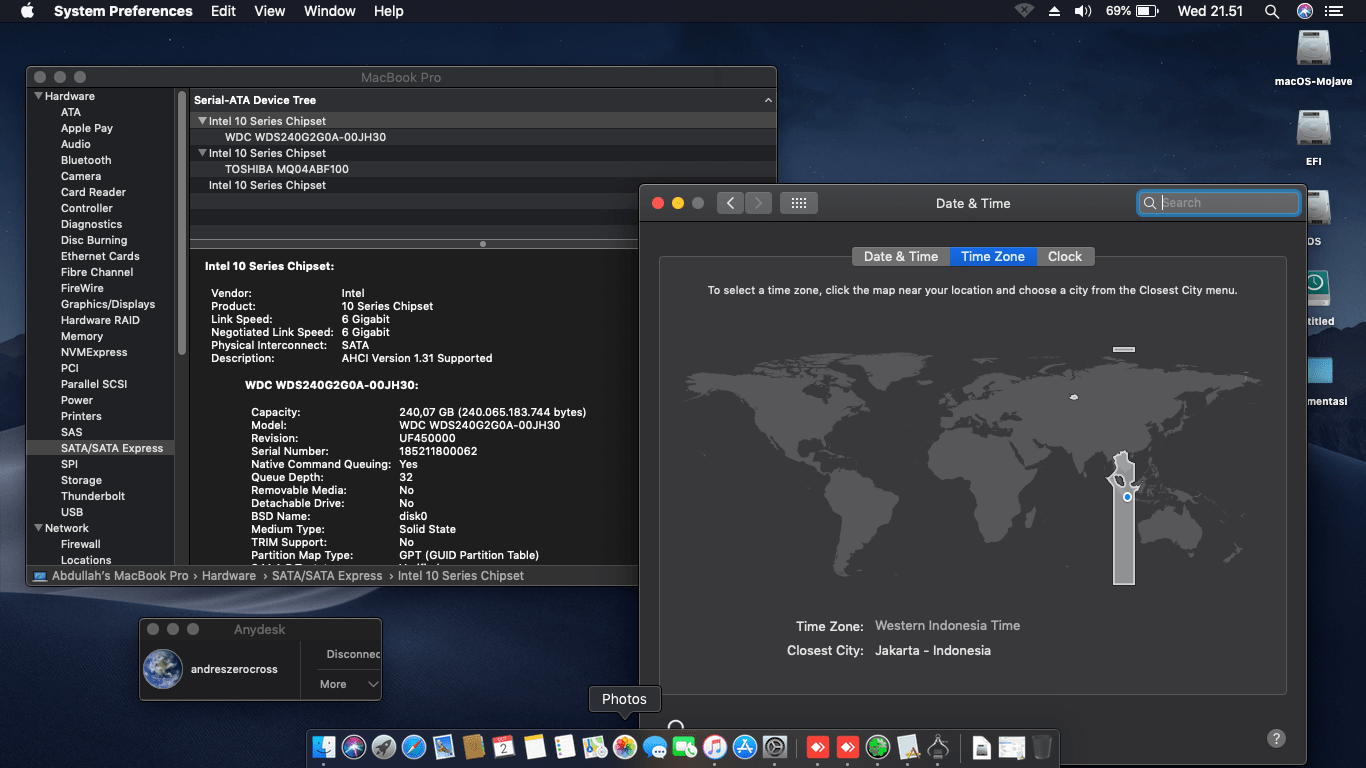The width and height of the screenshot is (1366, 768).
Task: Collapse the first Intel 10 Series Chipset entry
Action: pos(201,121)
